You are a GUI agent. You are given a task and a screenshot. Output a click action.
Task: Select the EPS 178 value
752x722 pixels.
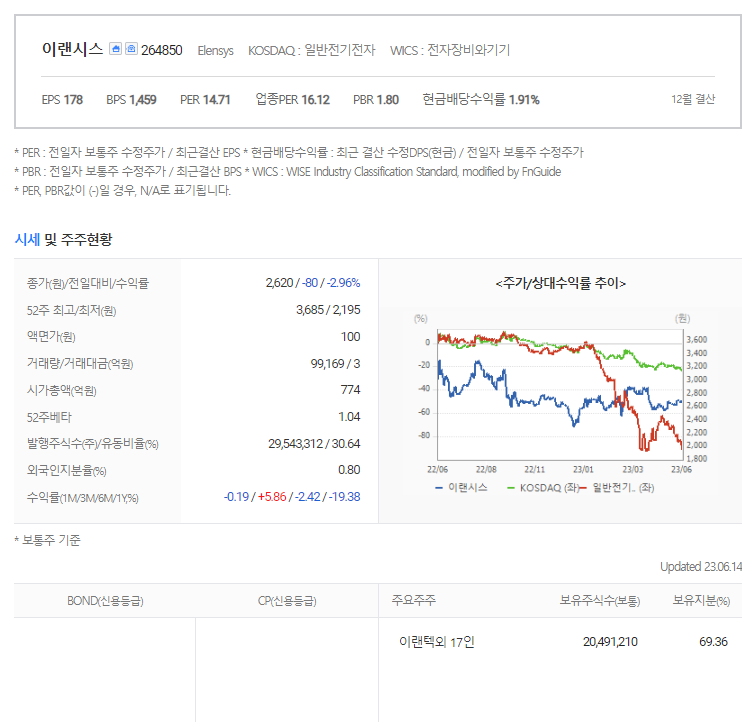[62, 100]
